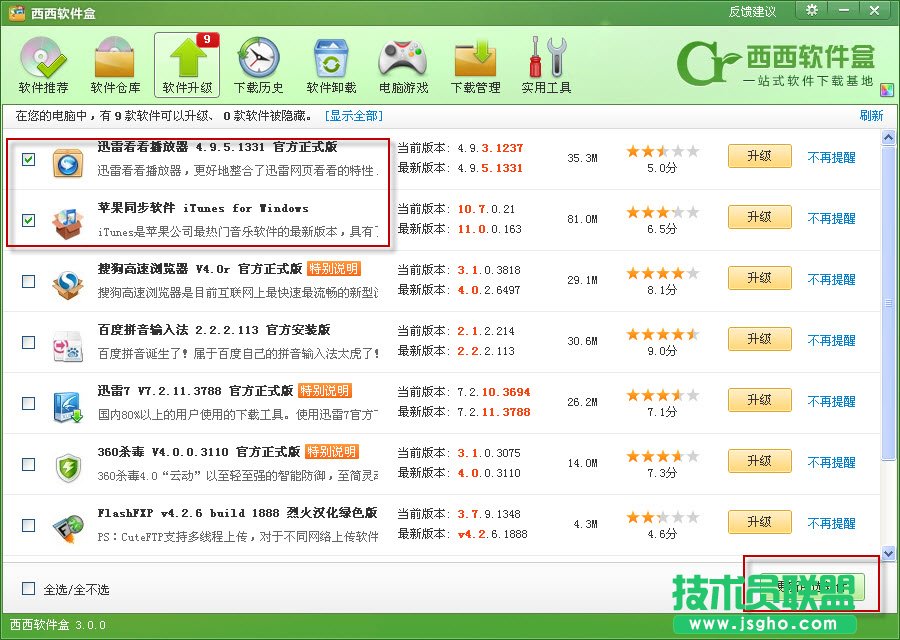Image resolution: width=900 pixels, height=640 pixels.
Task: Launch the 实用工具 utilities panel
Action: (545, 62)
